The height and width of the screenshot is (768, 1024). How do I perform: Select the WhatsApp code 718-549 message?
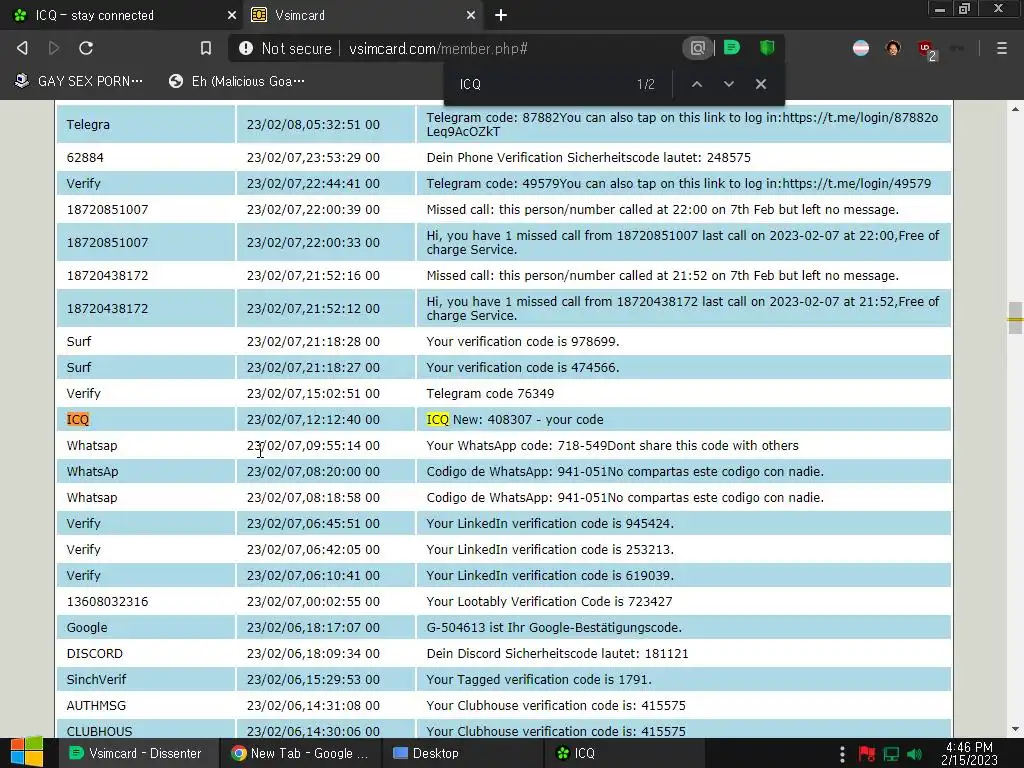coord(612,445)
